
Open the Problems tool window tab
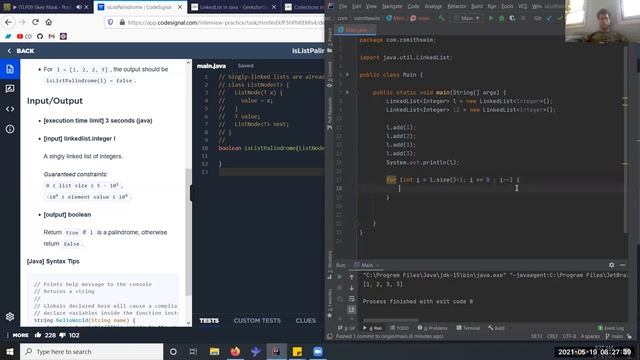(x=433, y=328)
